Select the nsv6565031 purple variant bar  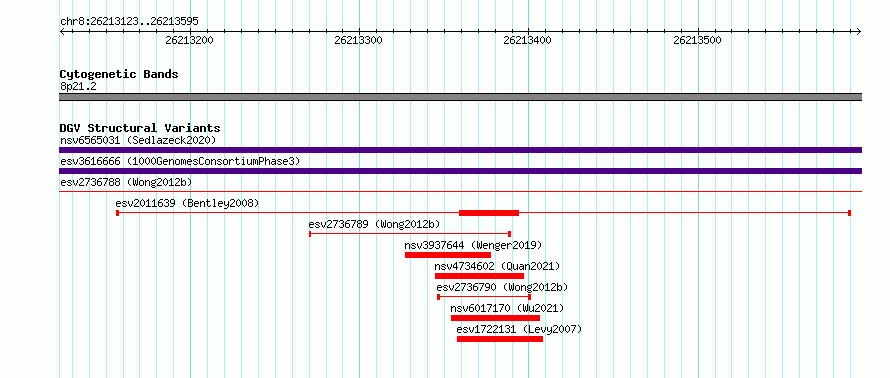coord(460,150)
